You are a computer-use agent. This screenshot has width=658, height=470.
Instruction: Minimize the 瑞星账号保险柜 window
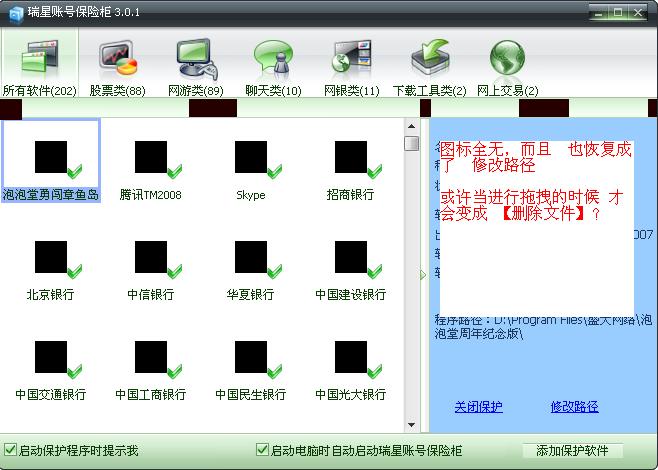click(599, 13)
